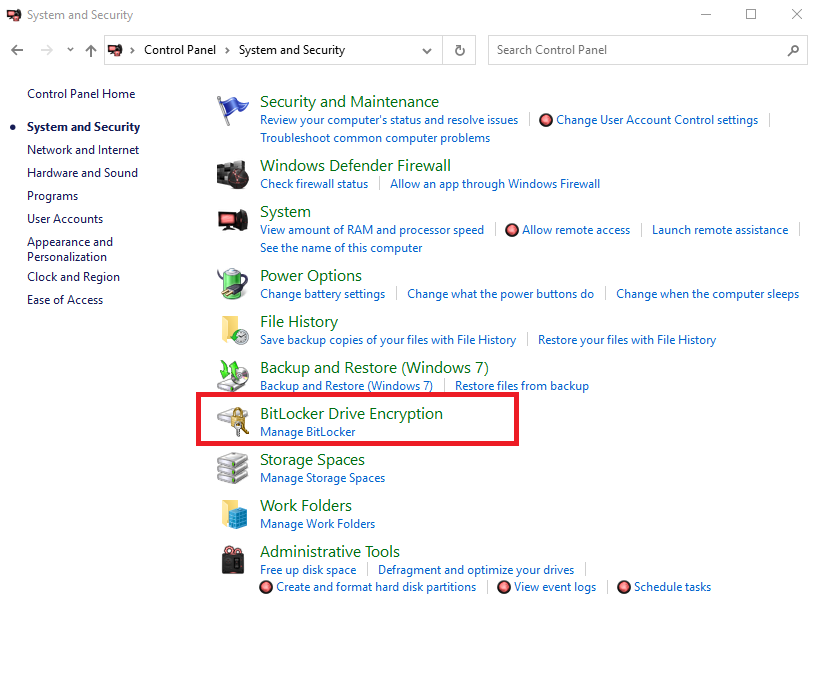Go to Hardware and Sound category
The height and width of the screenshot is (688, 819).
(82, 173)
